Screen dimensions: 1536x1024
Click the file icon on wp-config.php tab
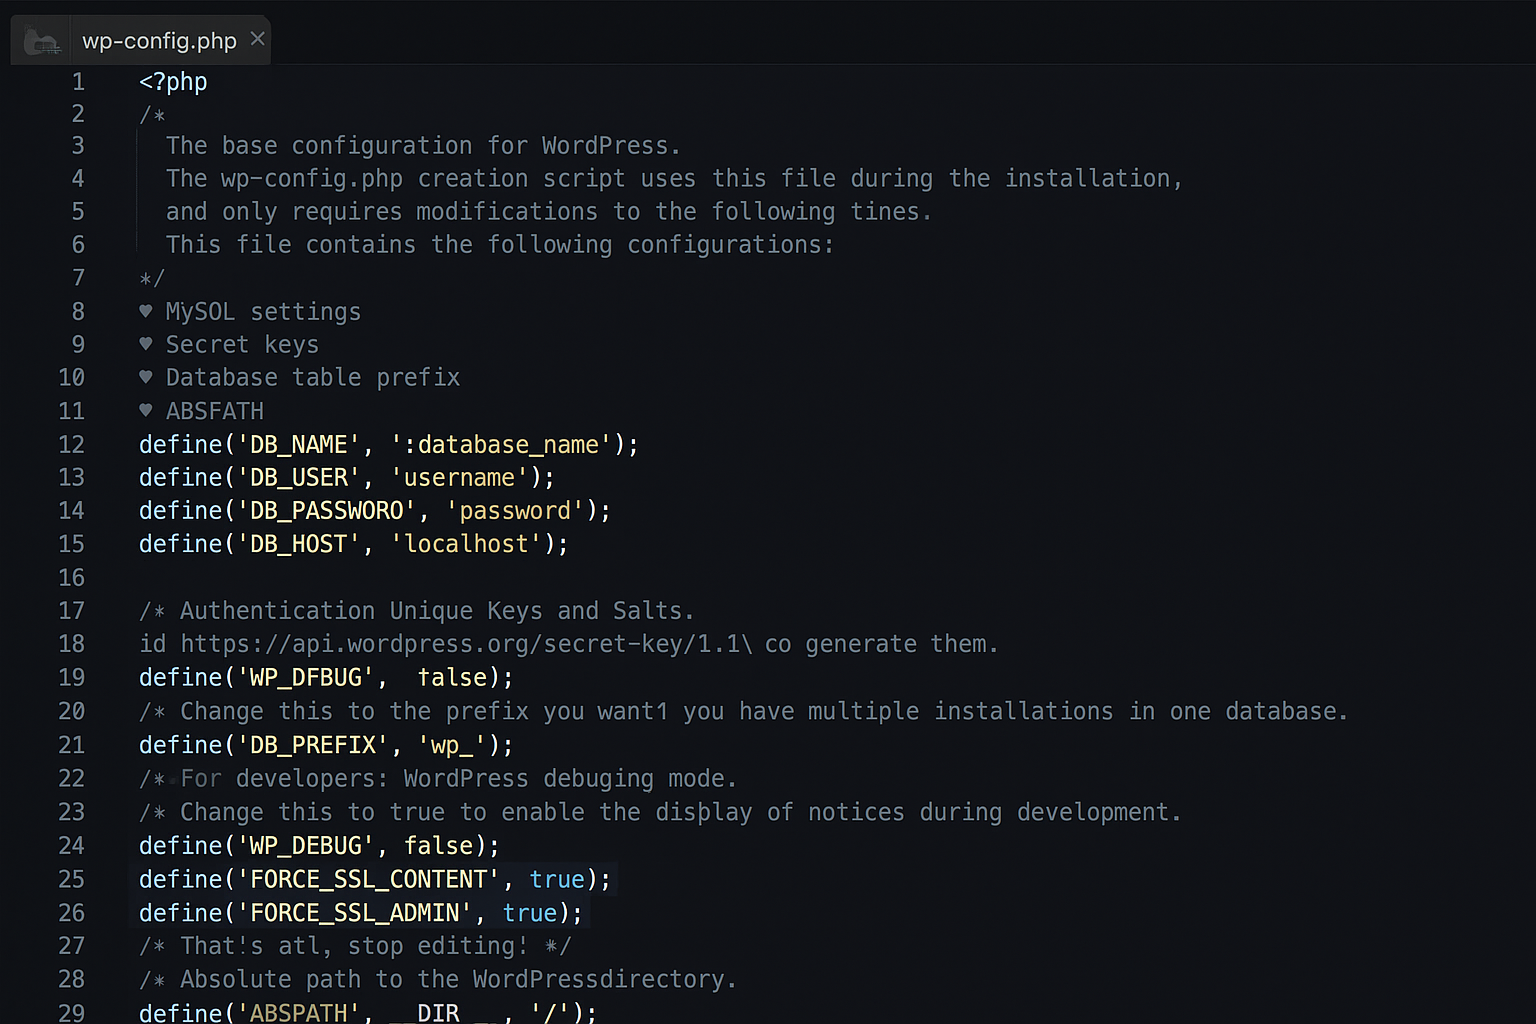pos(42,42)
